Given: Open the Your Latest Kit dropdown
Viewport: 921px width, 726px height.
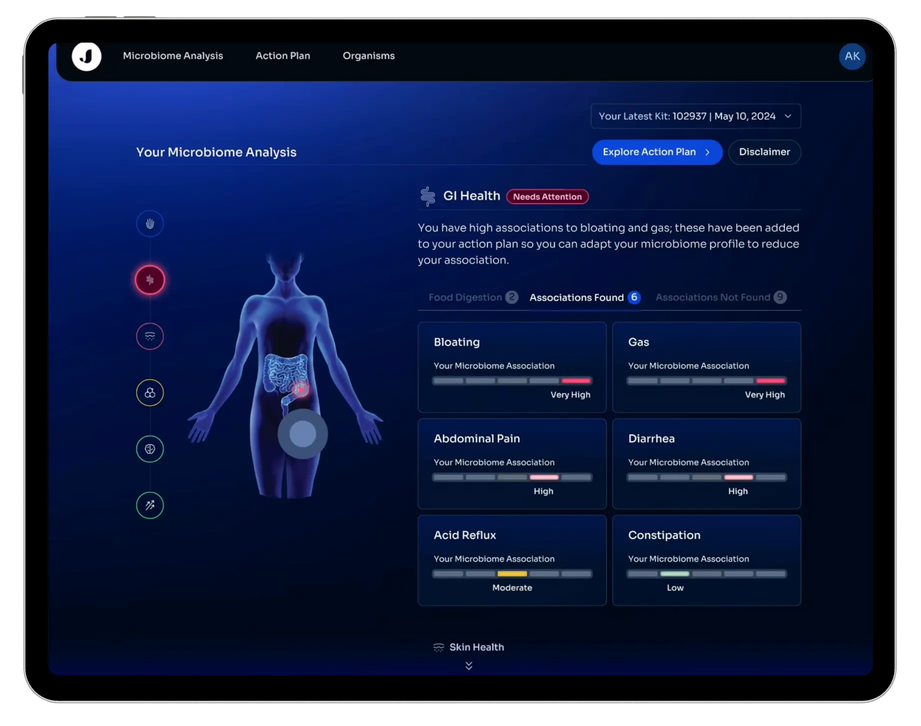Looking at the screenshot, I should point(695,117).
